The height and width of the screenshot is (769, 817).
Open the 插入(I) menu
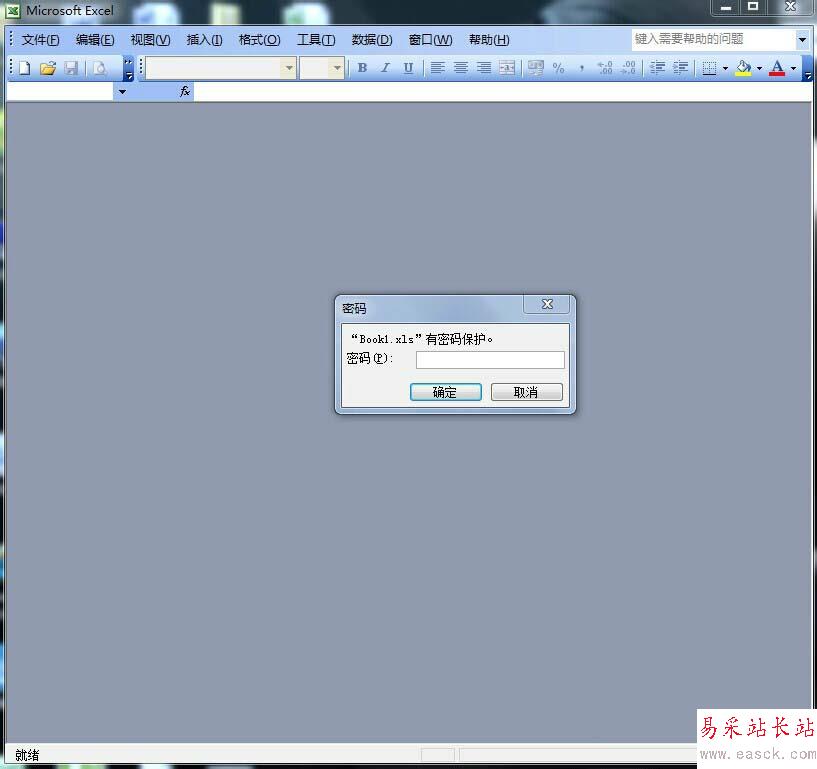(x=204, y=40)
